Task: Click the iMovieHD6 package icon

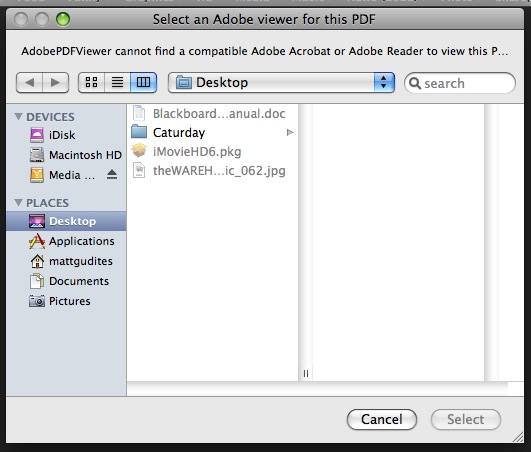Action: point(139,151)
